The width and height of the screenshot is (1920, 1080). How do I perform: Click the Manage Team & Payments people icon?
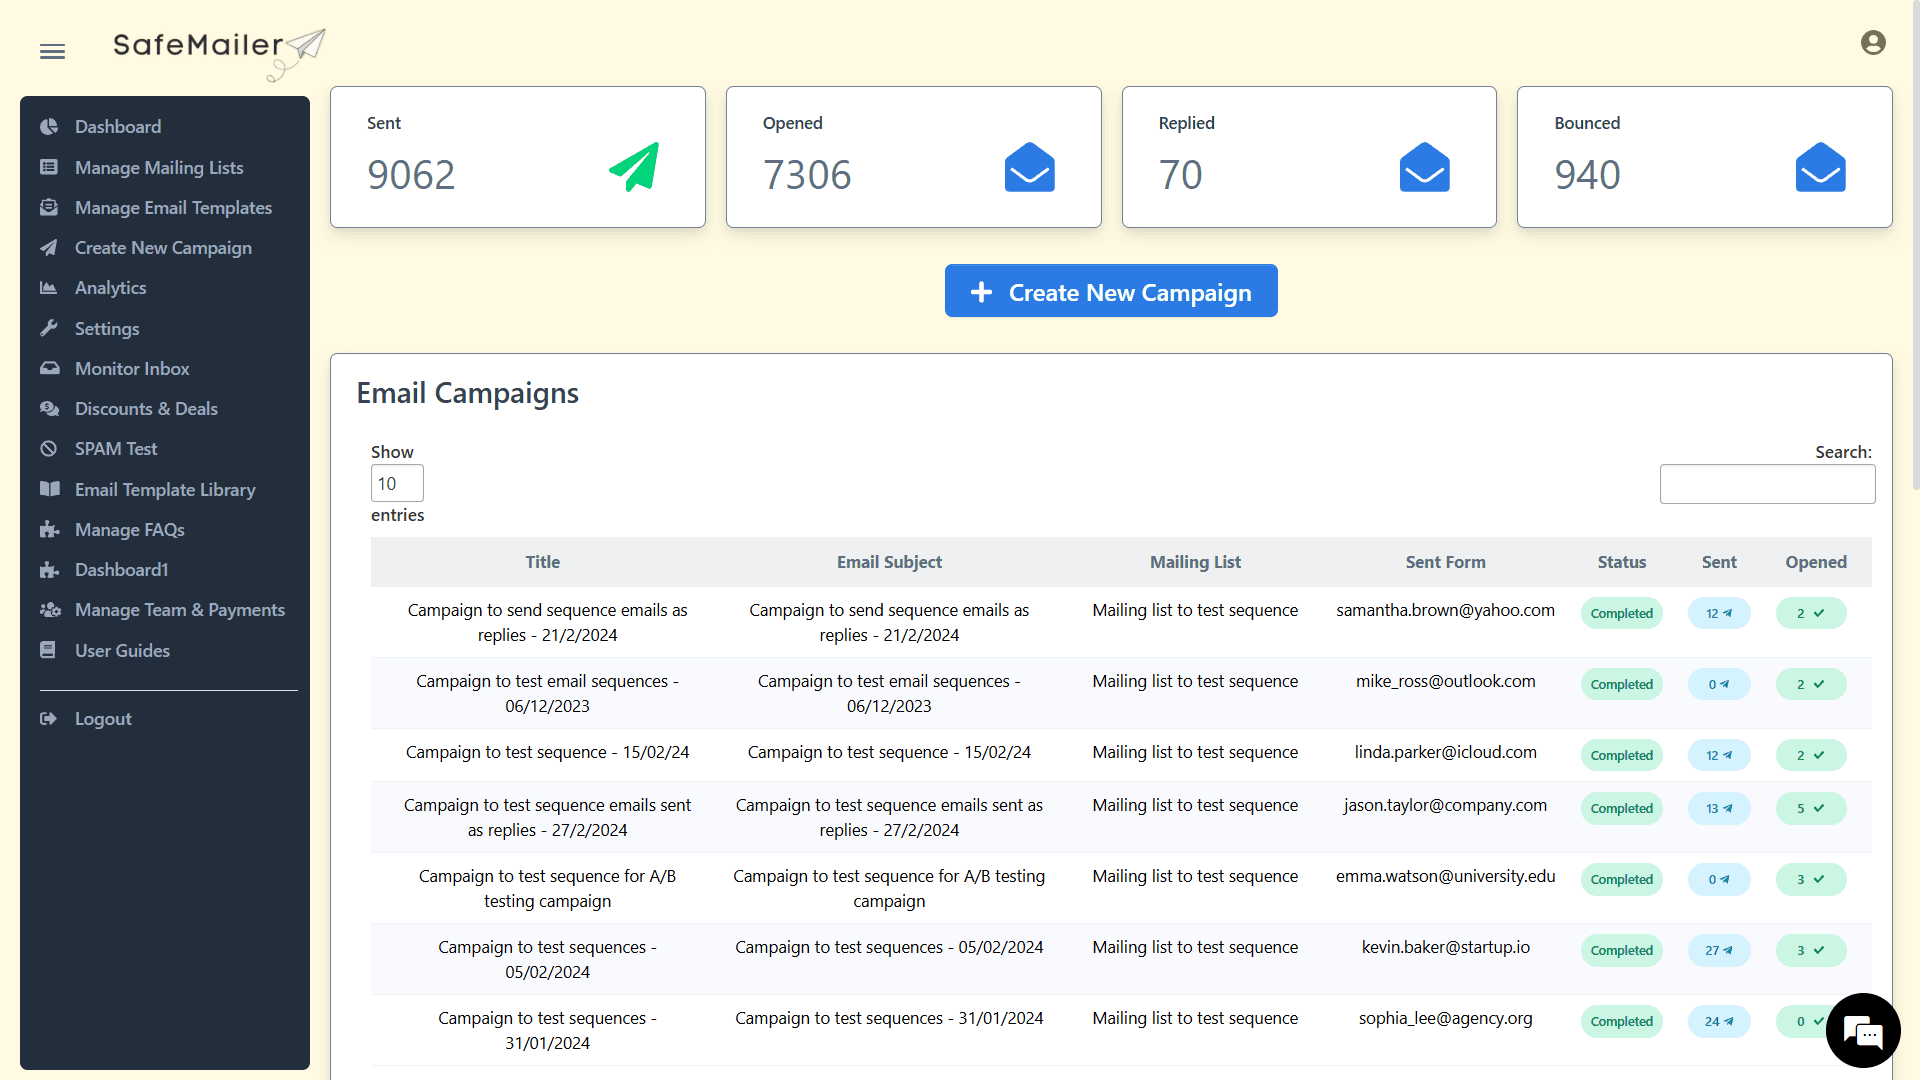pyautogui.click(x=50, y=610)
